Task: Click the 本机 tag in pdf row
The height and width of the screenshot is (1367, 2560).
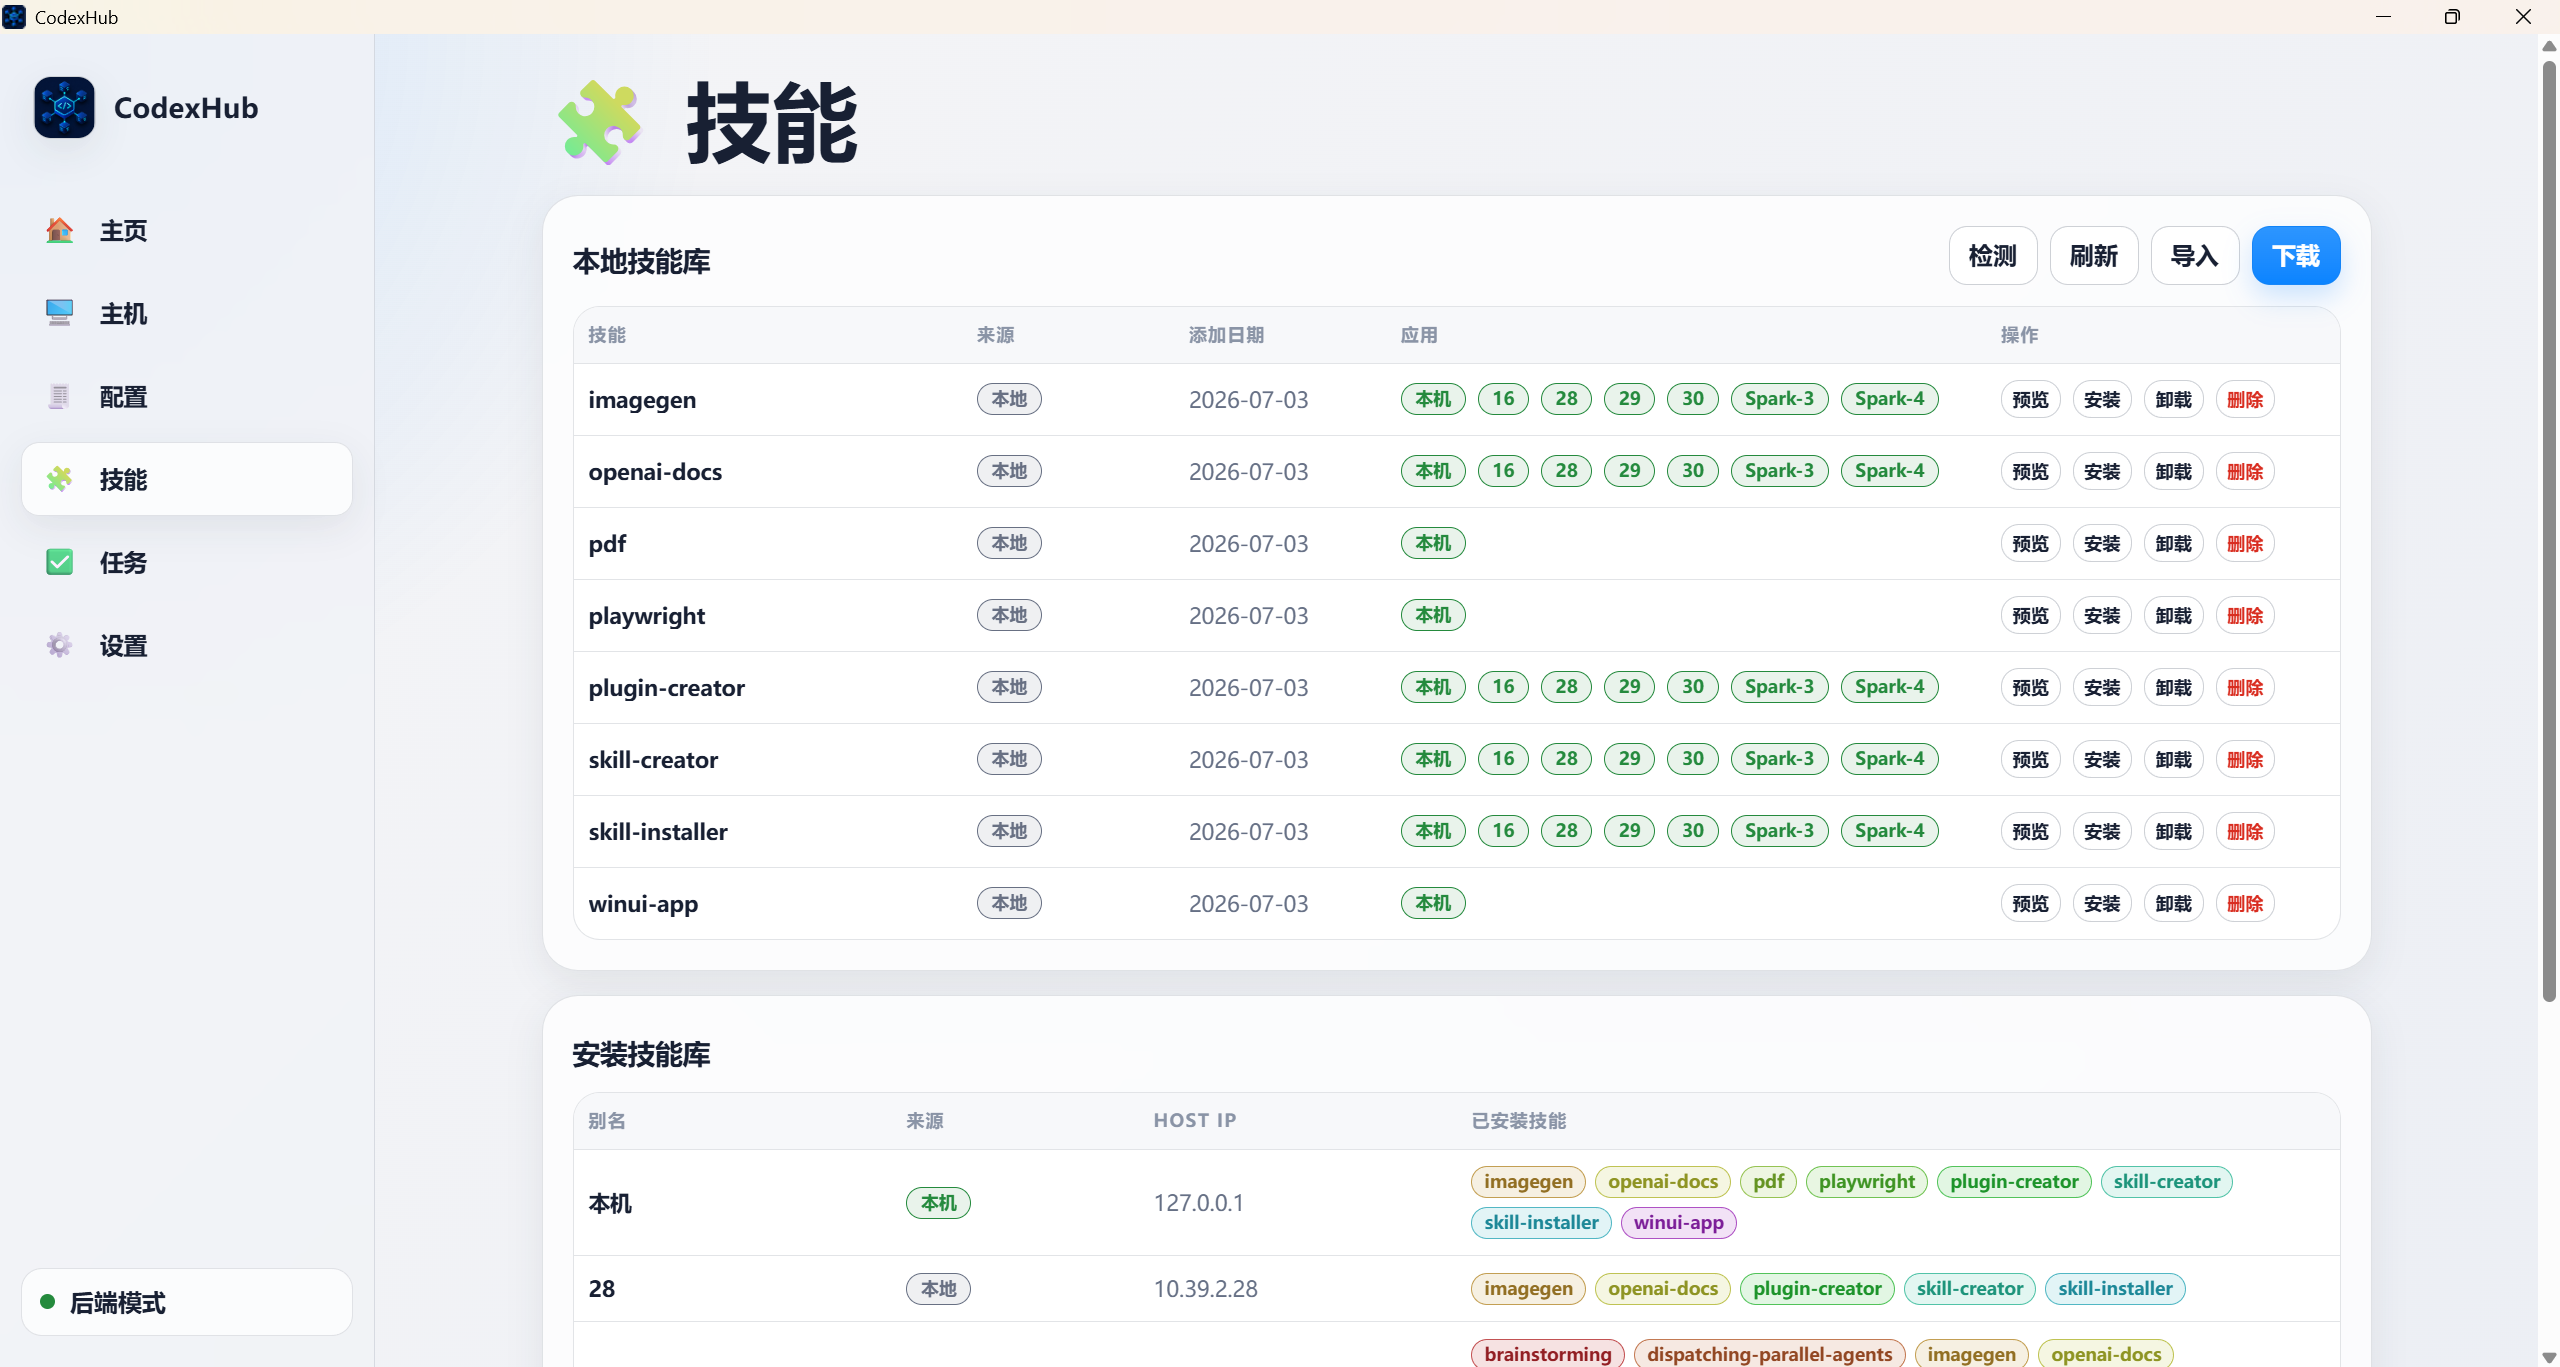Action: (x=1433, y=543)
